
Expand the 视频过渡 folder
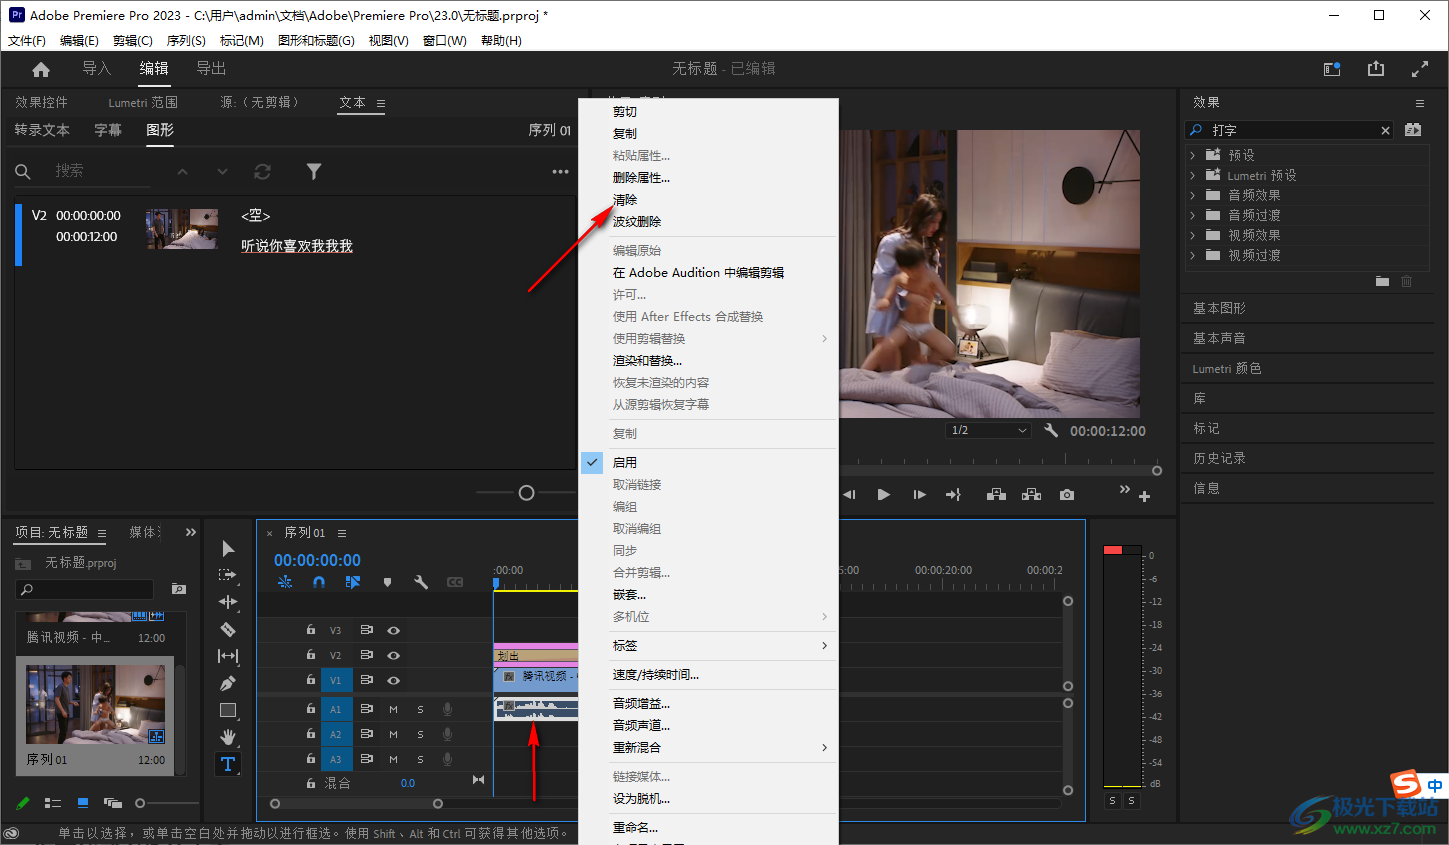pos(1193,255)
